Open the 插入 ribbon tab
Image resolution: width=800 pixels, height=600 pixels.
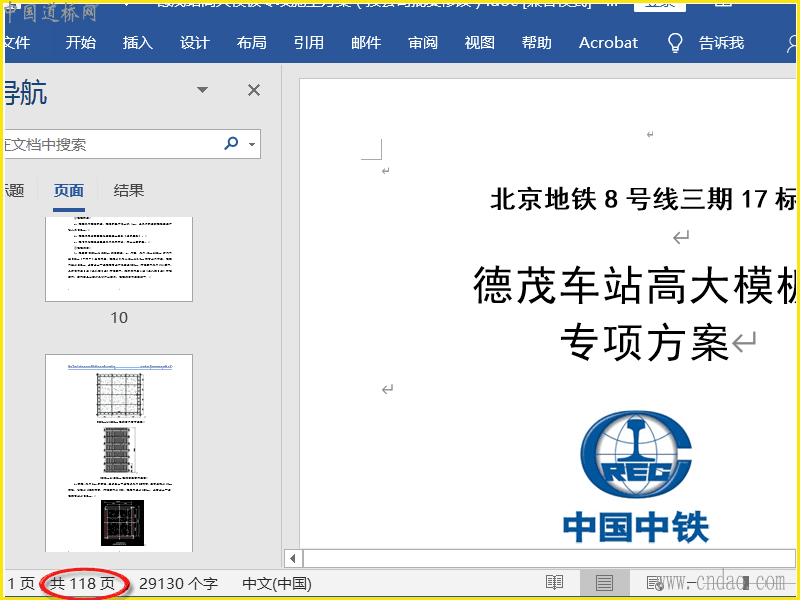pos(138,42)
